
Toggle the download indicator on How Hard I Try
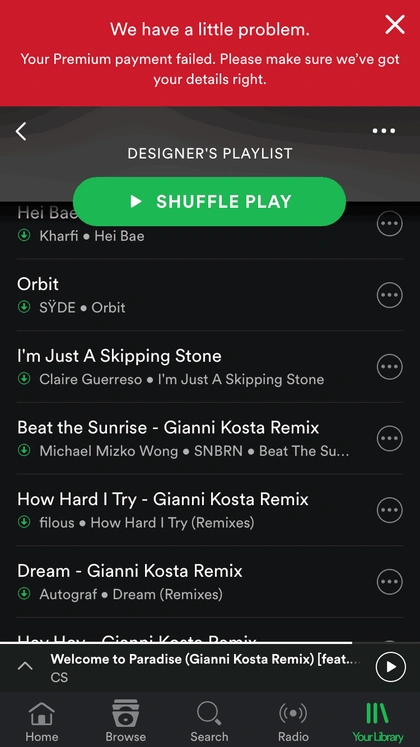24,522
